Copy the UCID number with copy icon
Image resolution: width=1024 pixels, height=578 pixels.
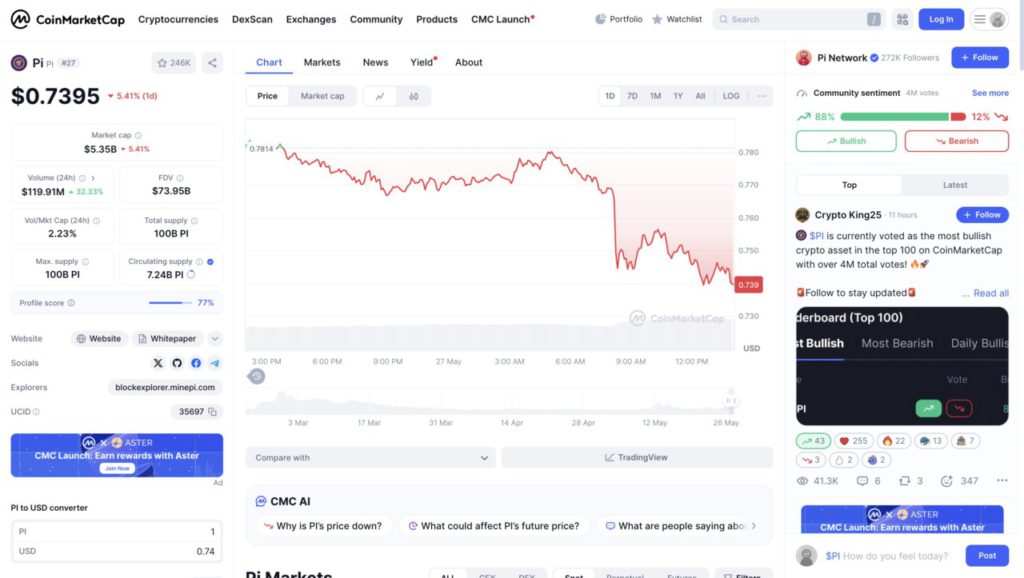(x=213, y=411)
